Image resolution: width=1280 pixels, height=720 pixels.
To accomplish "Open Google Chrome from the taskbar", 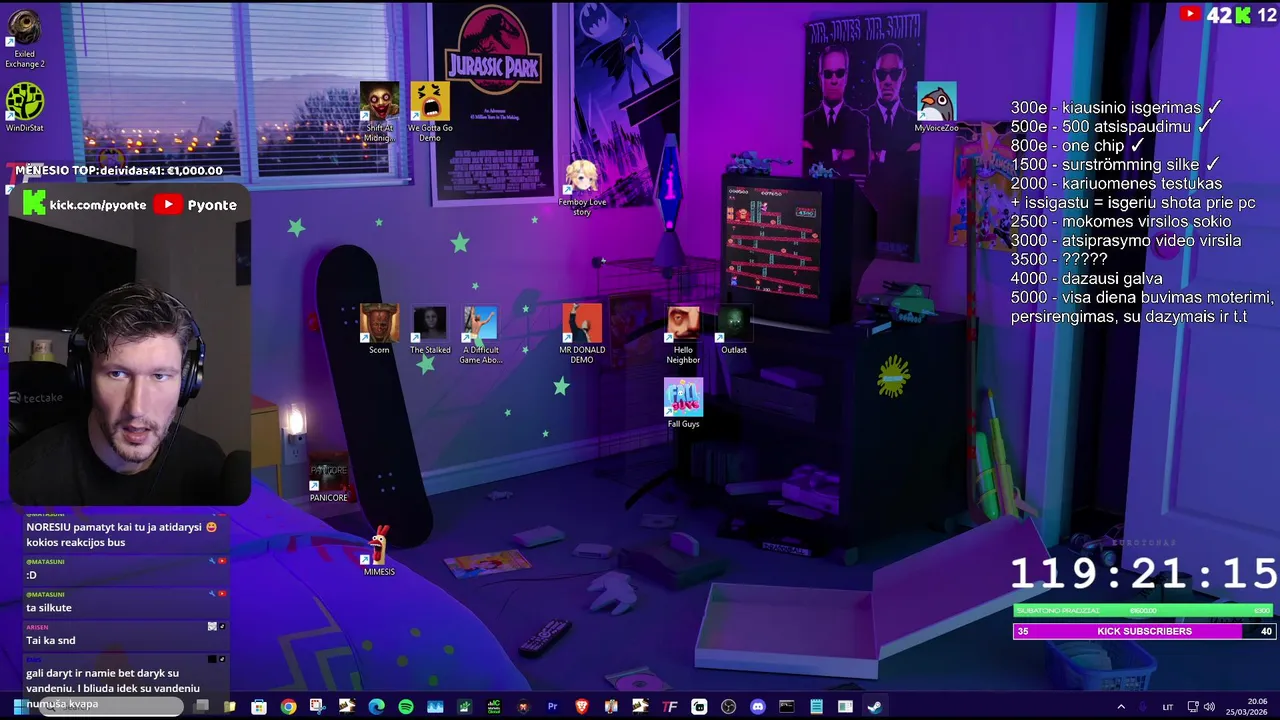I will (288, 707).
